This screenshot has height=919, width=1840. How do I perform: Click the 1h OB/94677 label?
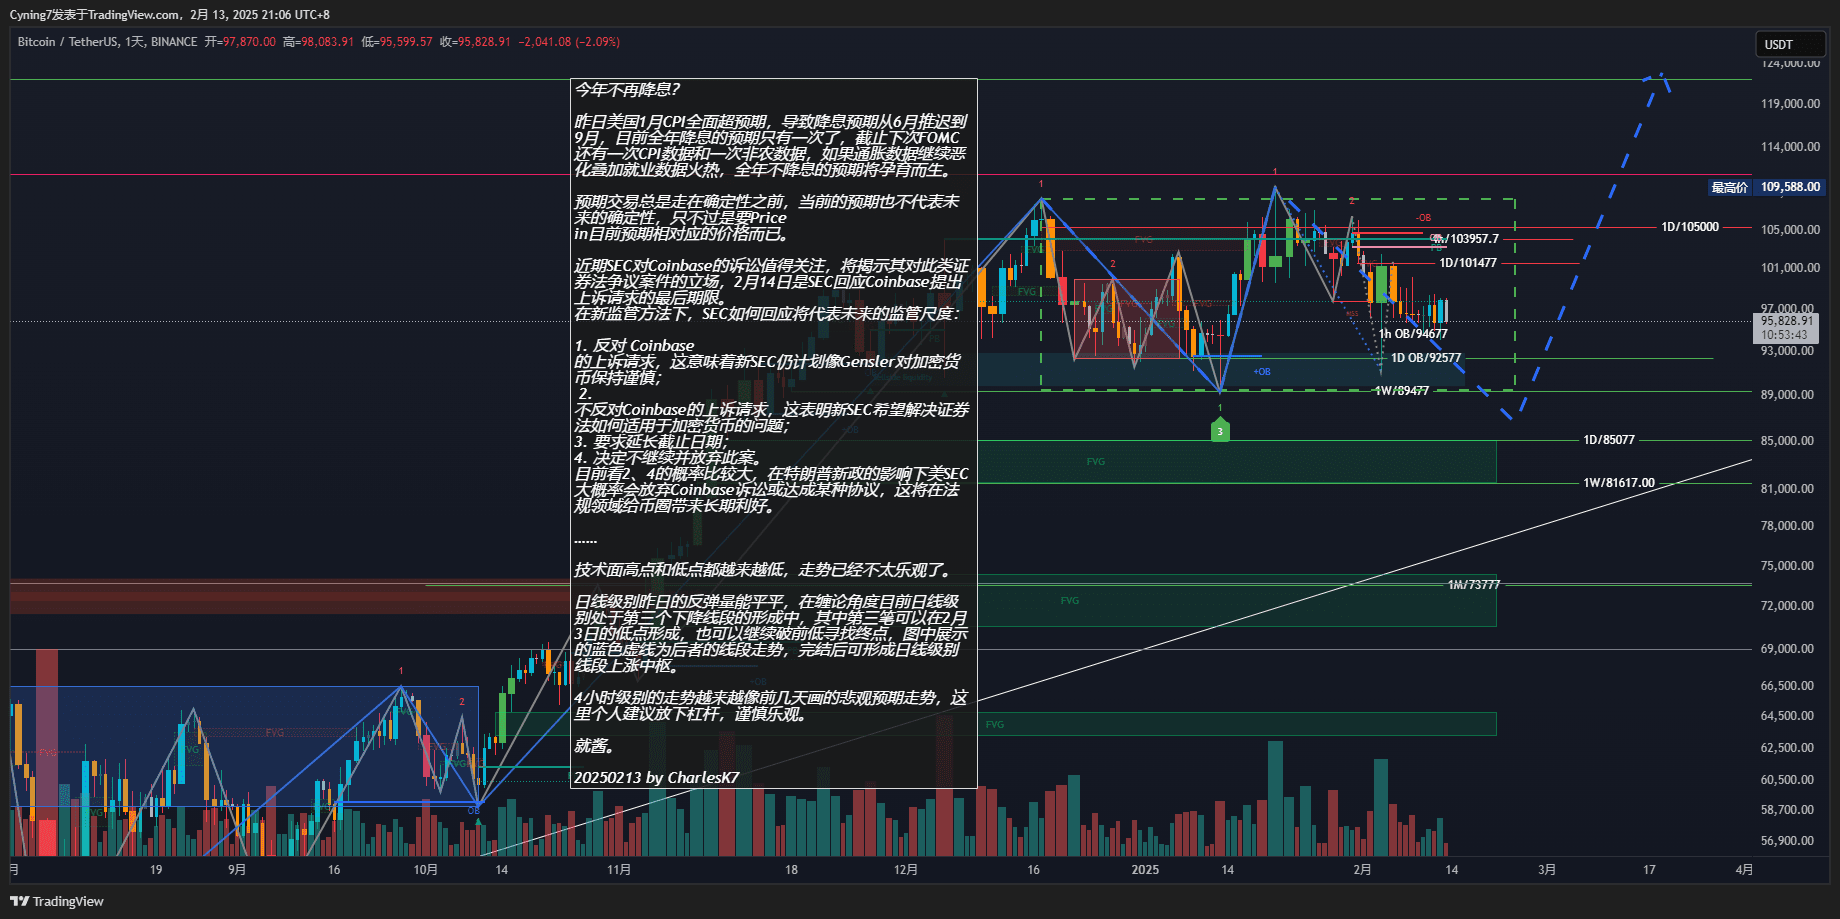tap(1413, 334)
